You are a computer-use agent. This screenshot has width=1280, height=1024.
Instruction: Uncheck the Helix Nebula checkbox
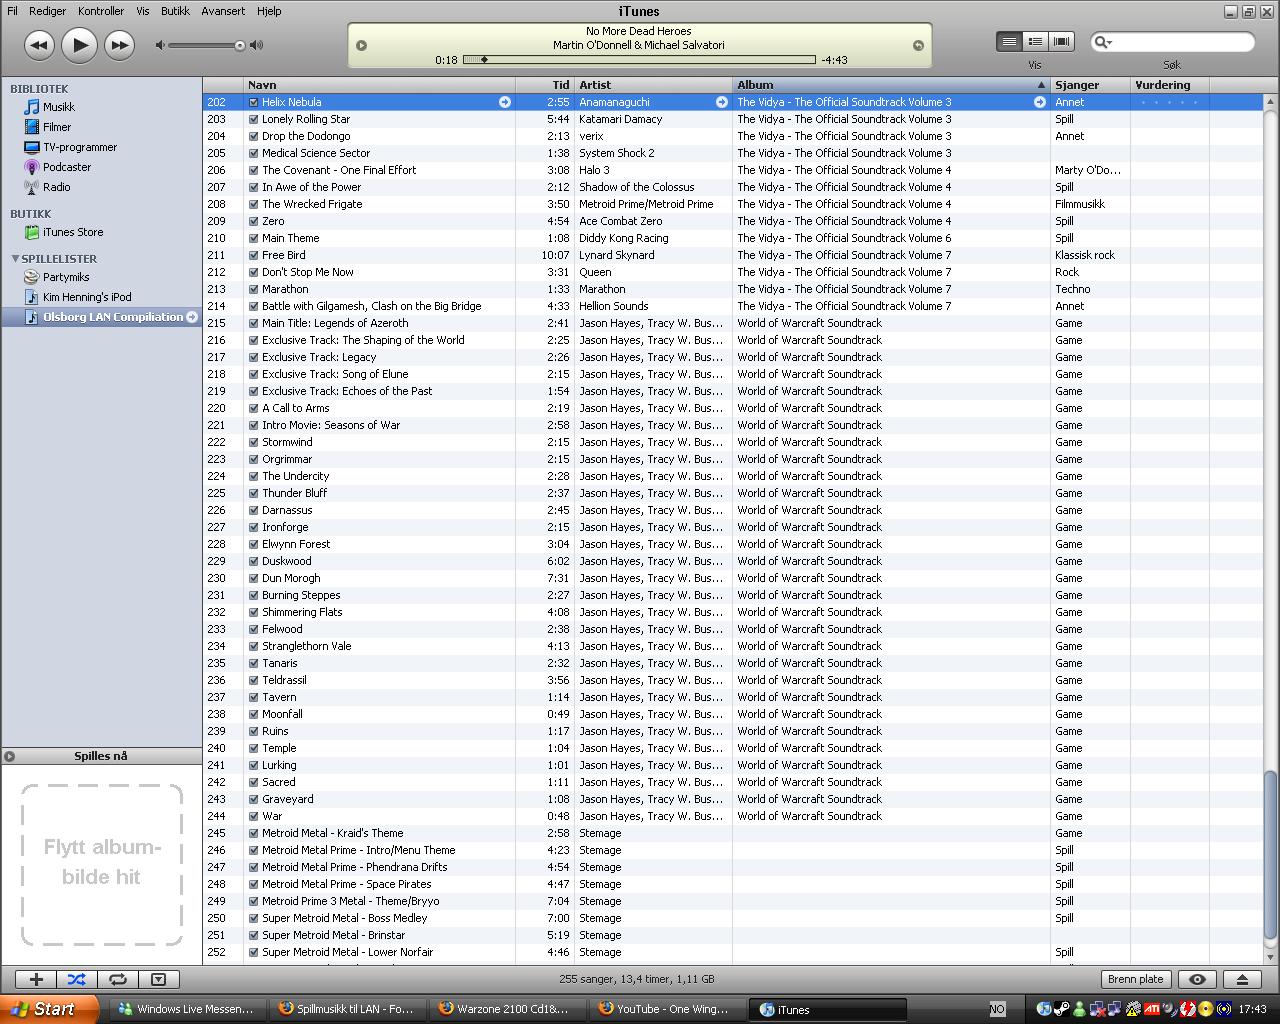click(x=254, y=102)
